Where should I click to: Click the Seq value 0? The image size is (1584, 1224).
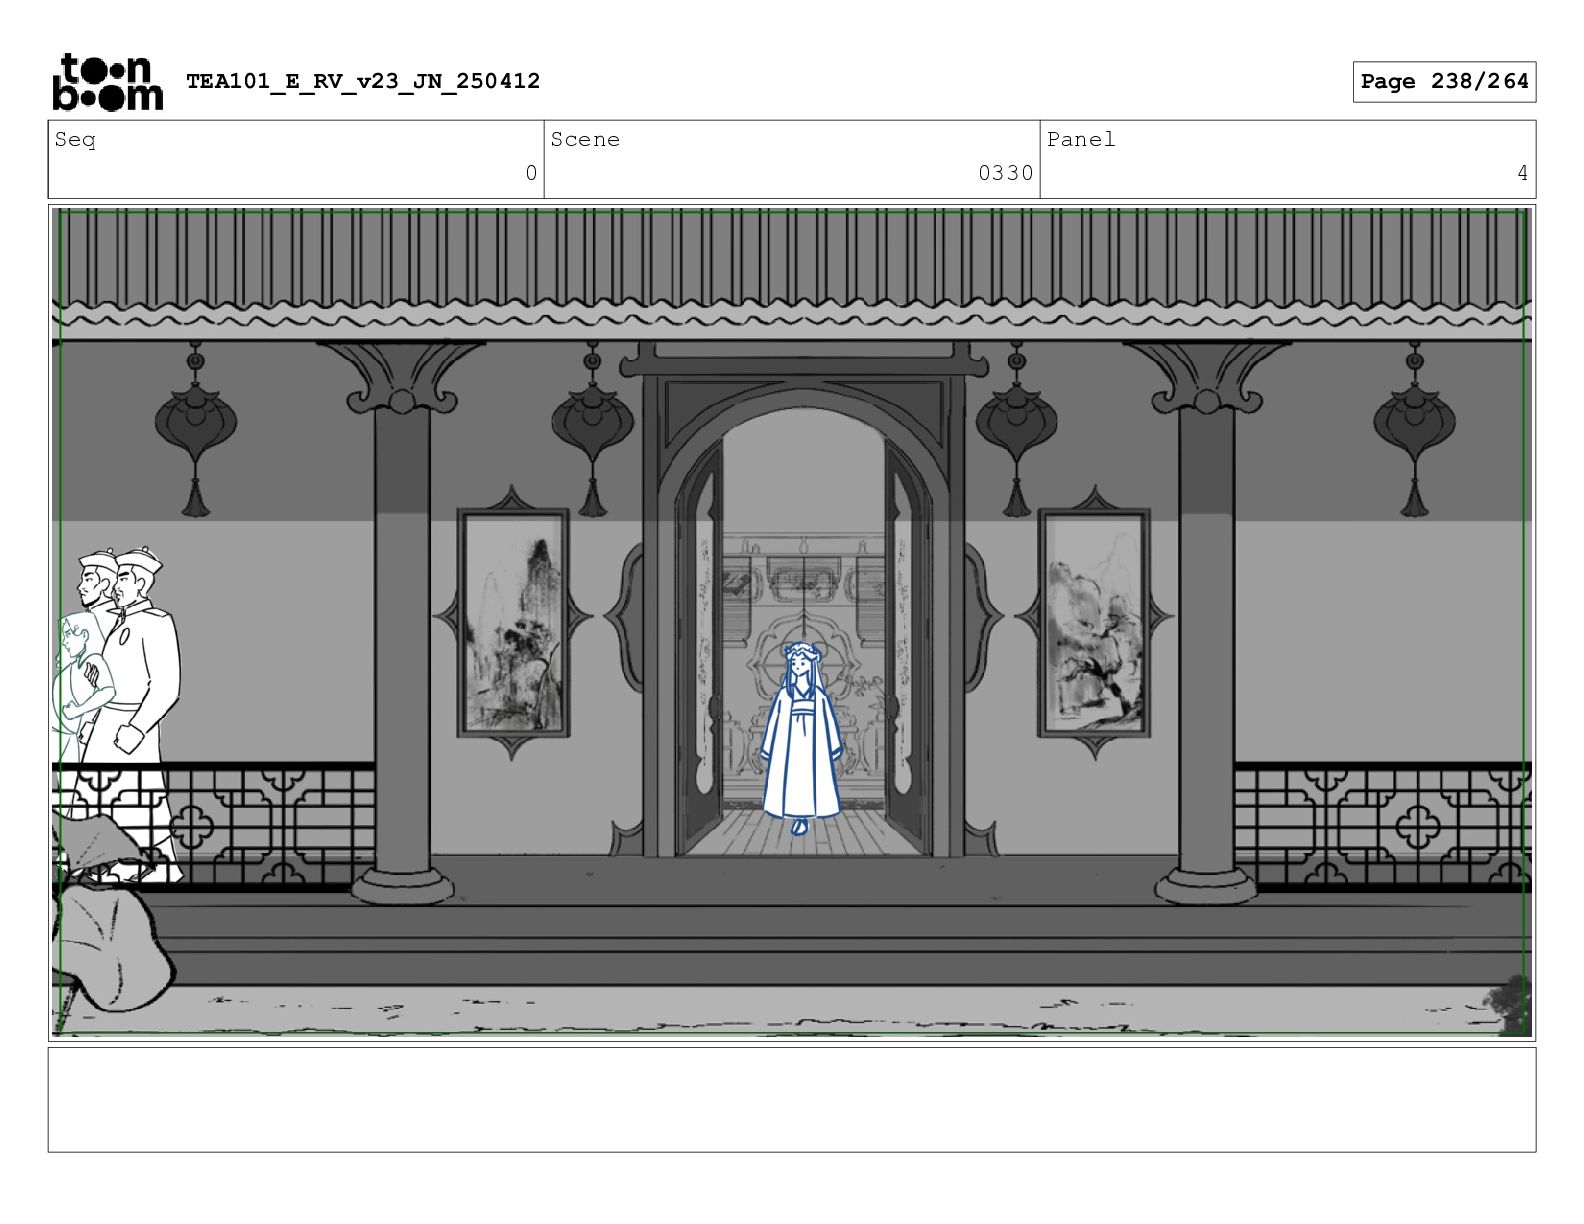coord(531,173)
